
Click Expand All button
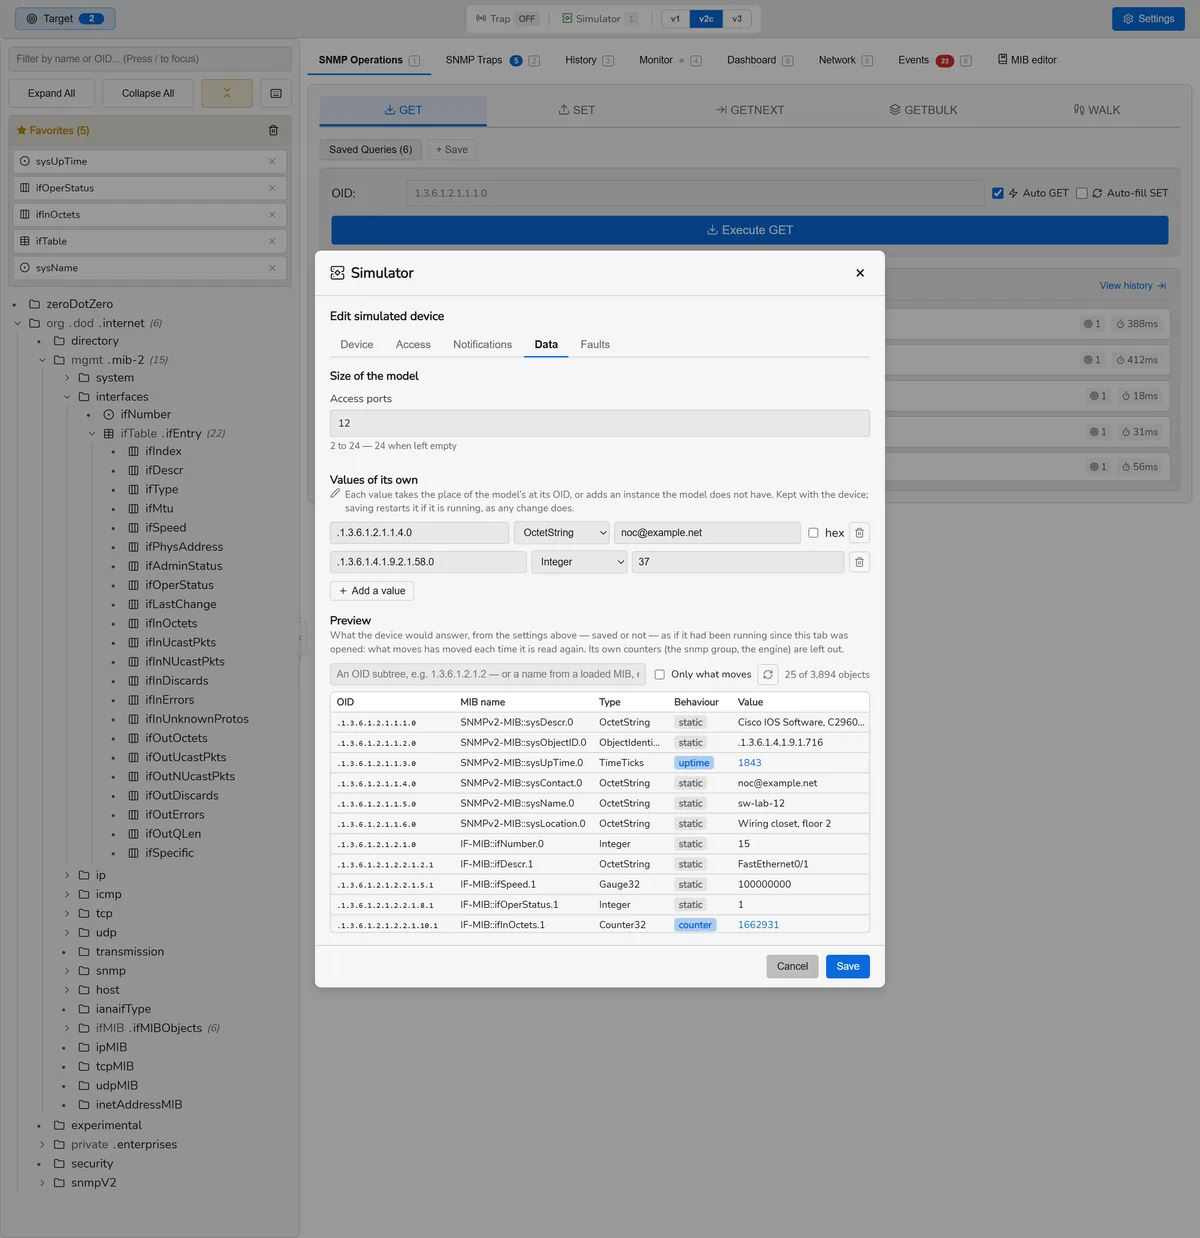51,93
